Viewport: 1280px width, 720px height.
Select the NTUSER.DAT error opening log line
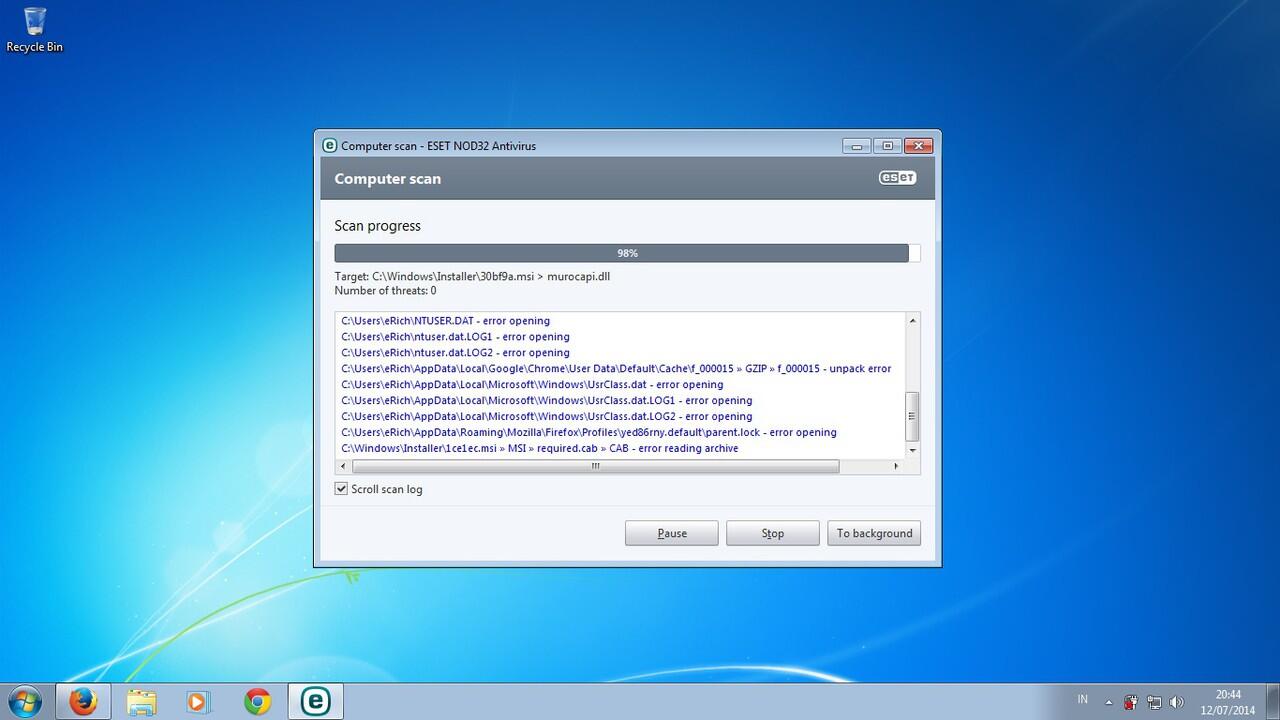[446, 321]
